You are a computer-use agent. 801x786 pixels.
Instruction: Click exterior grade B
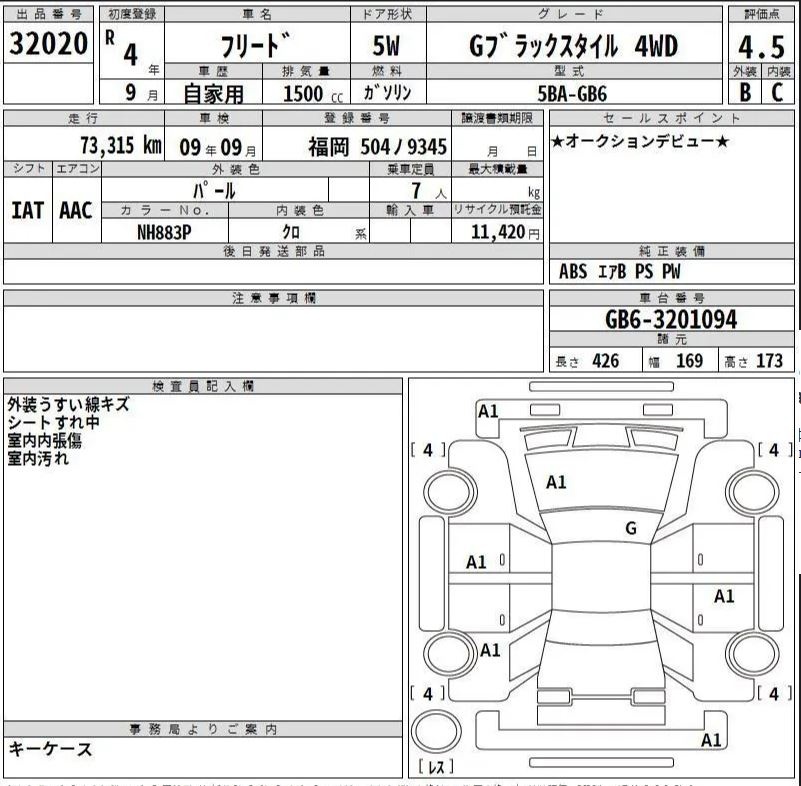click(745, 92)
